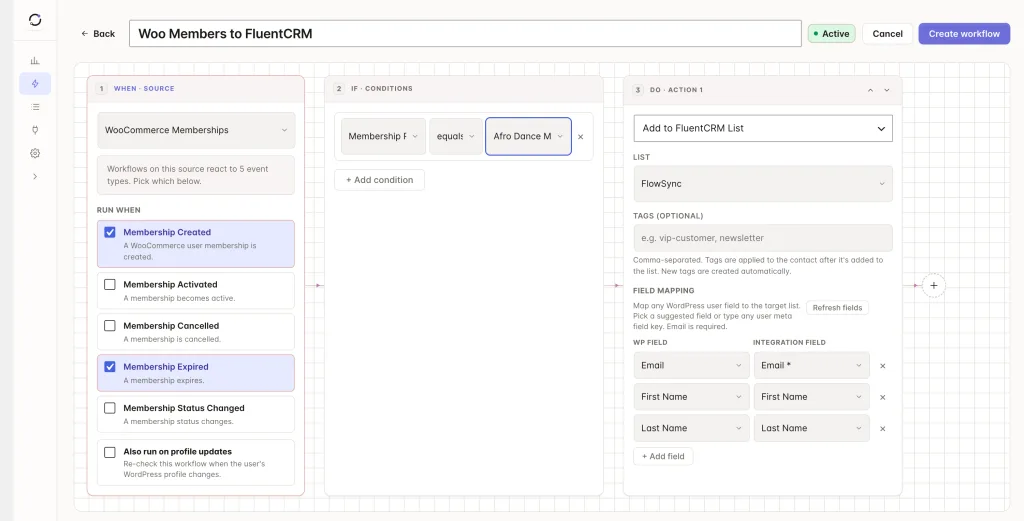Screen dimensions: 1024x521
Task: Enable the Membership Status Changed checkbox
Action: coord(110,407)
